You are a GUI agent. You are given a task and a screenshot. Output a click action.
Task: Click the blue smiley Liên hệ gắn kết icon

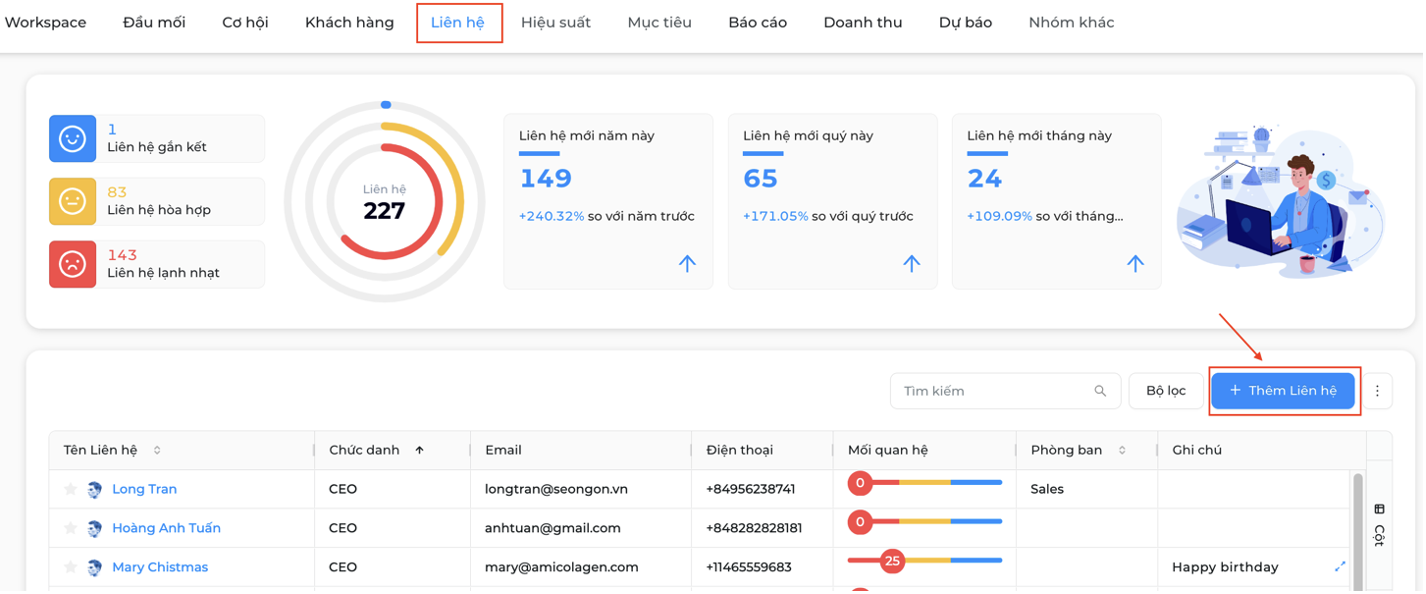click(72, 139)
